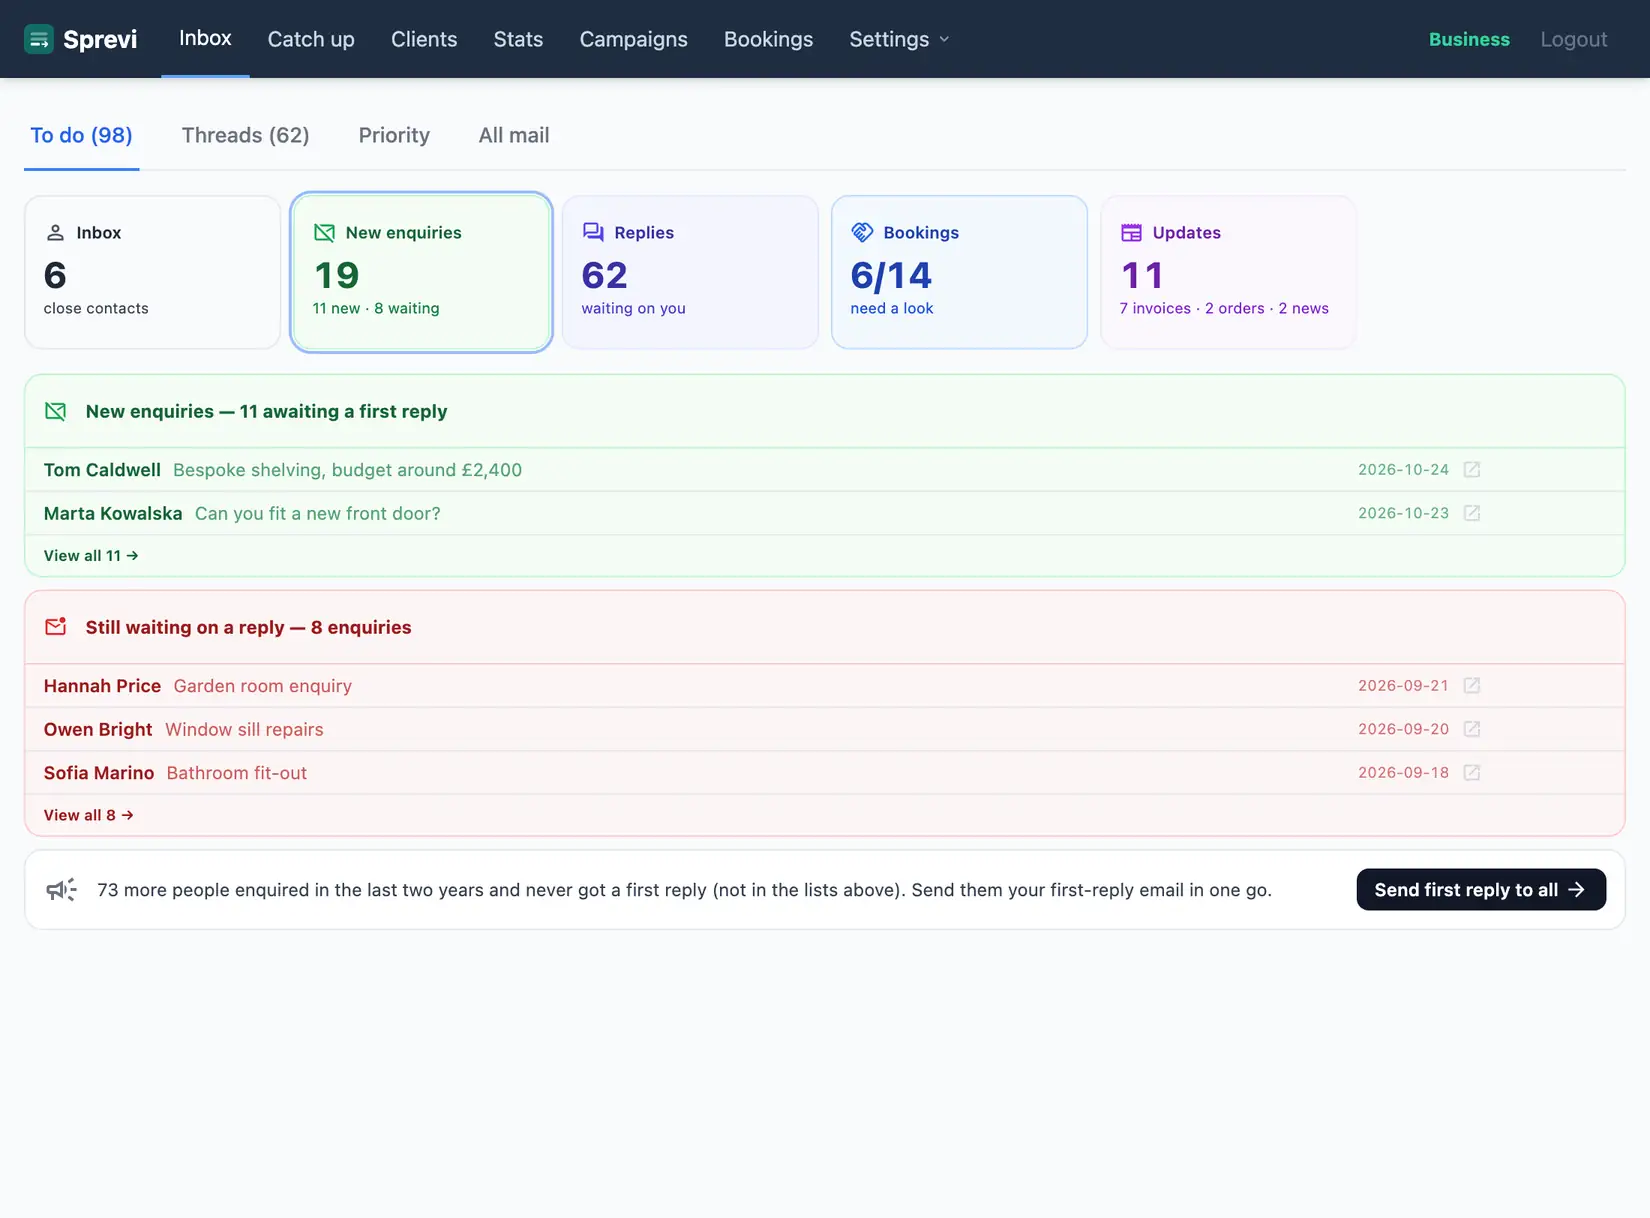Select the Updates 11 card

1228,272
